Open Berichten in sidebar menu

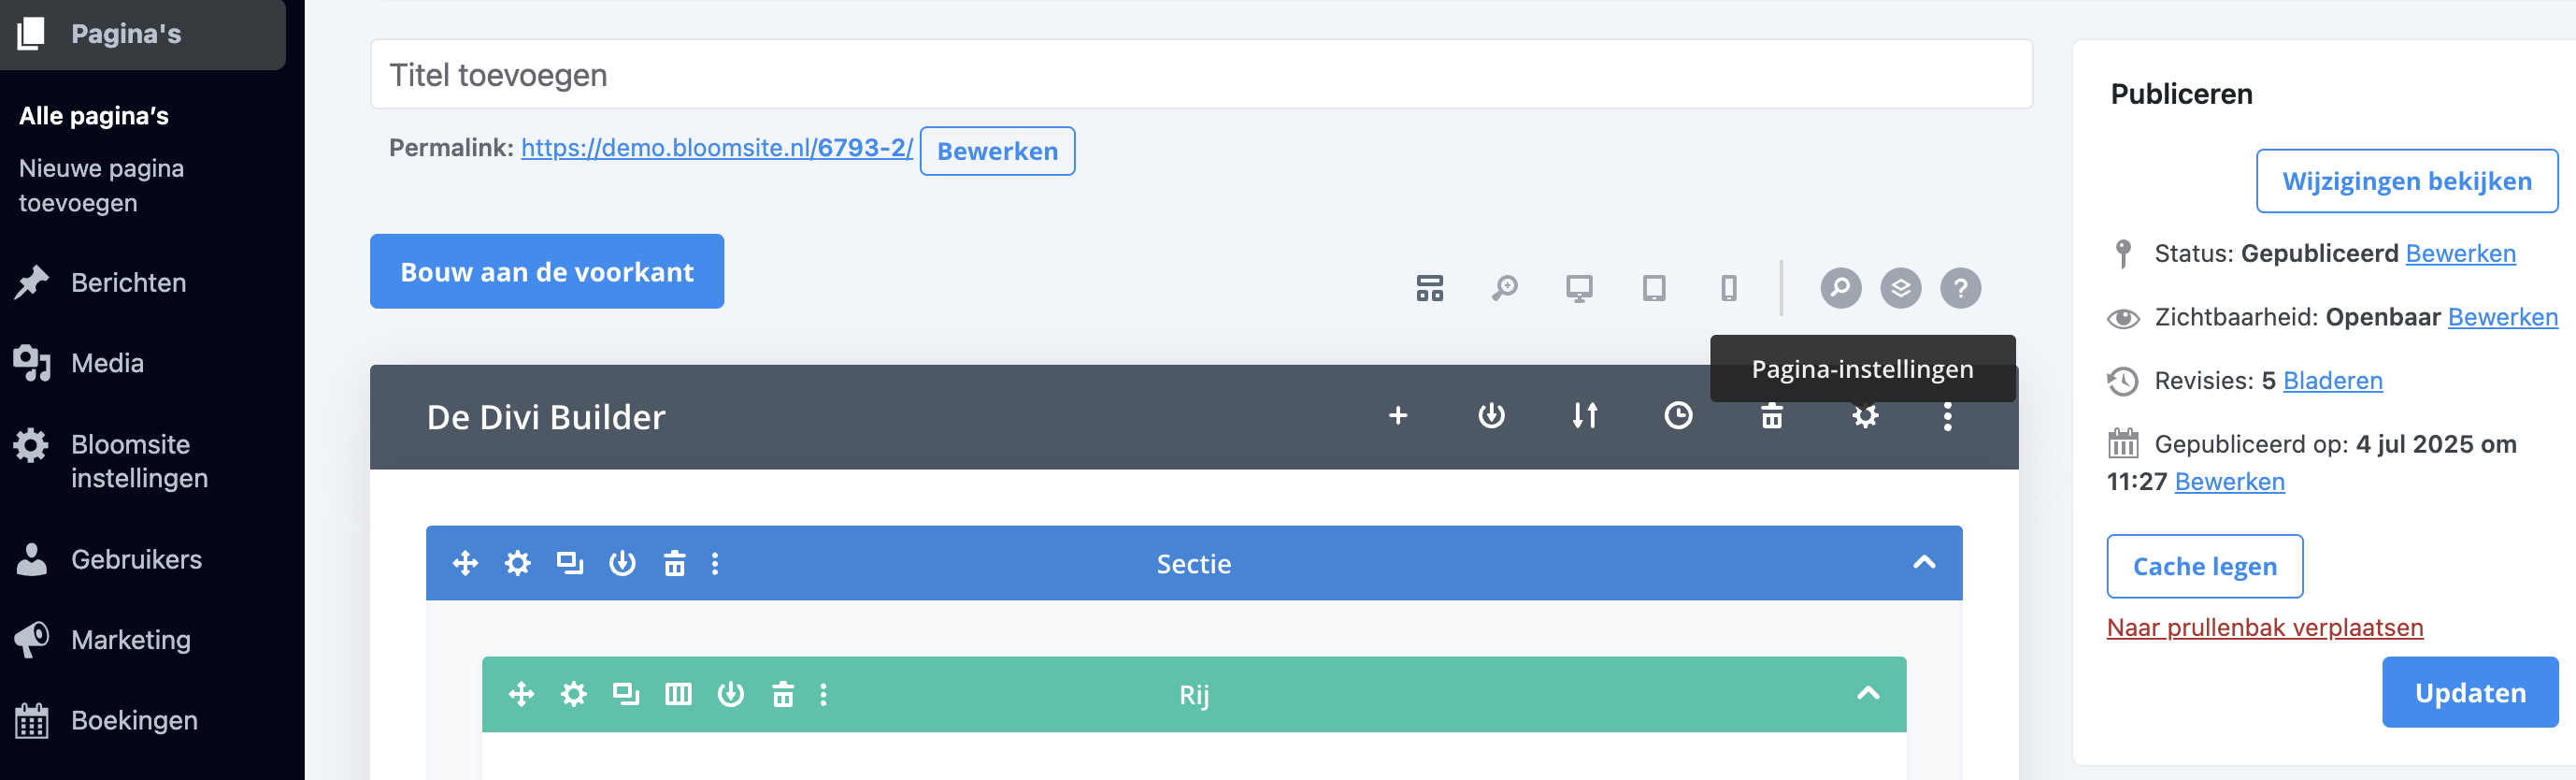[x=128, y=283]
